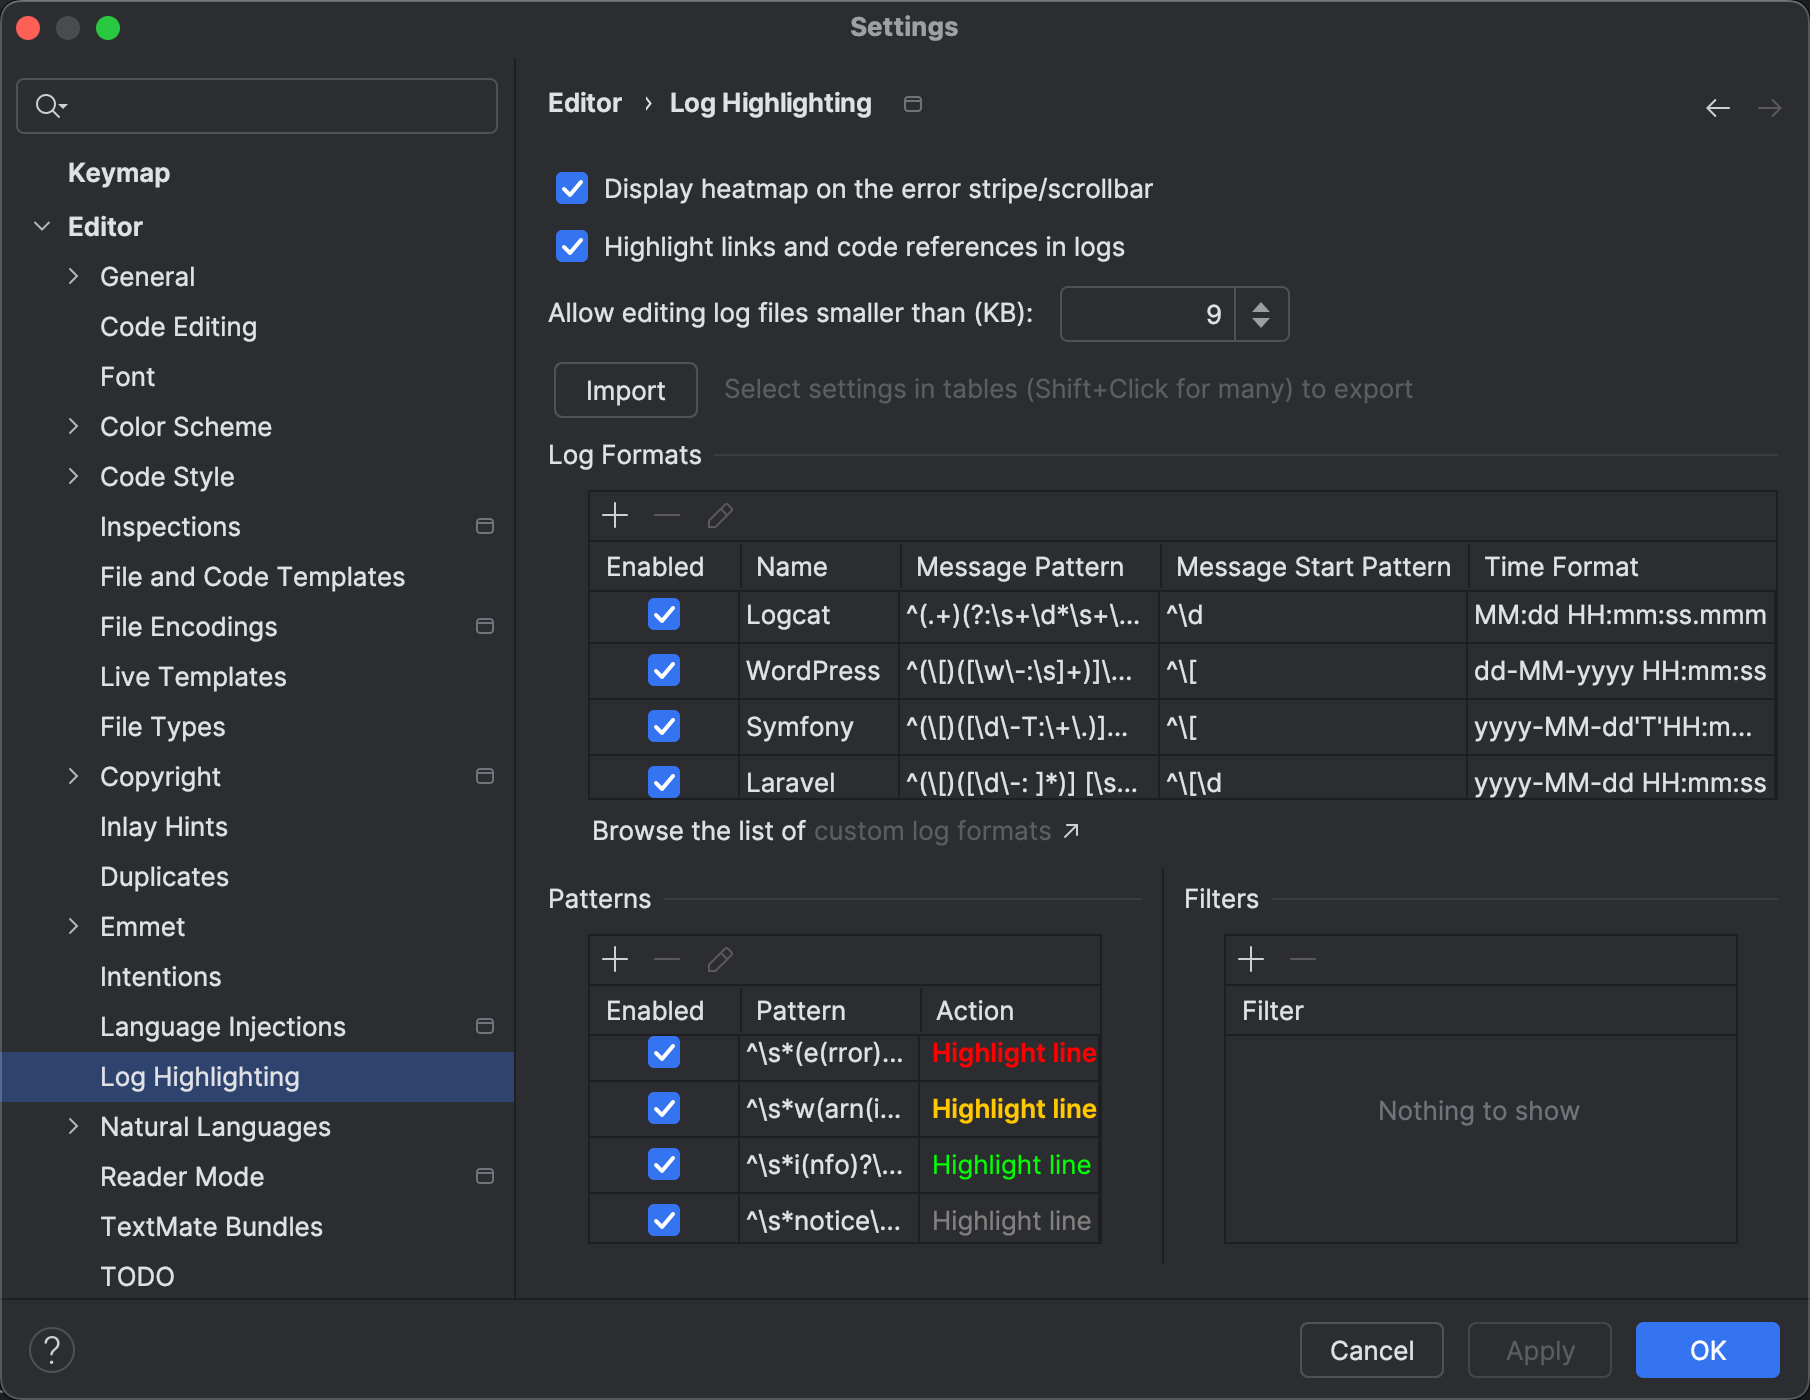Add a new log format entry

click(615, 516)
